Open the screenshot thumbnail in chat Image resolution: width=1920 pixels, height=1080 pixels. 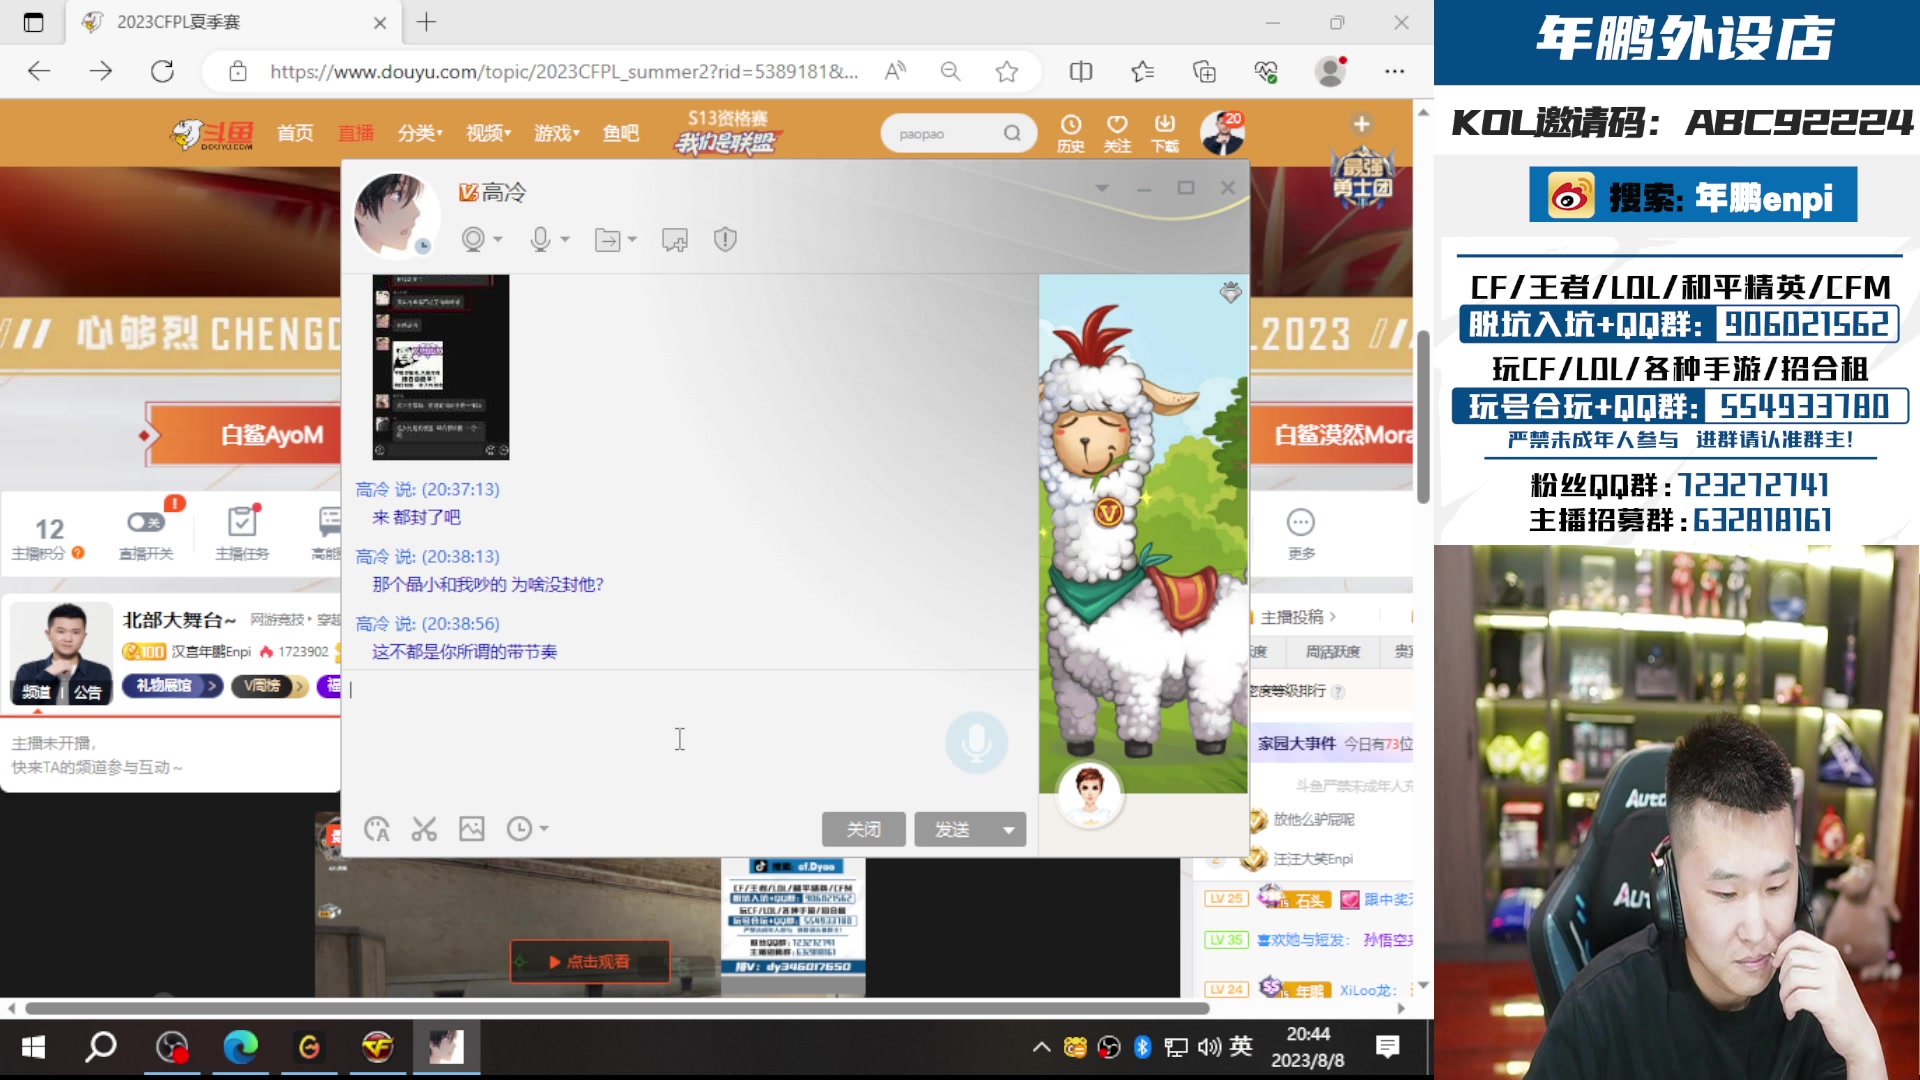(441, 367)
